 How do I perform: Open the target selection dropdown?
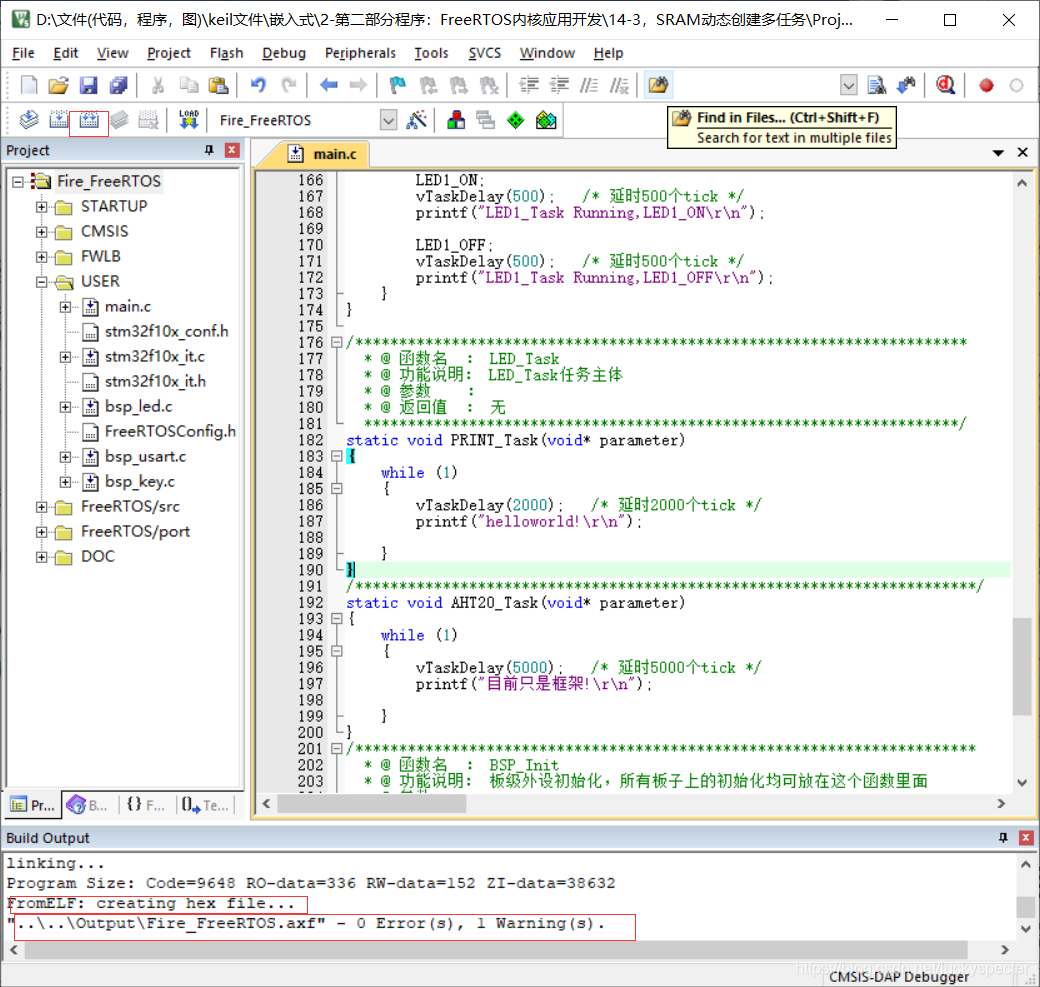tap(389, 120)
